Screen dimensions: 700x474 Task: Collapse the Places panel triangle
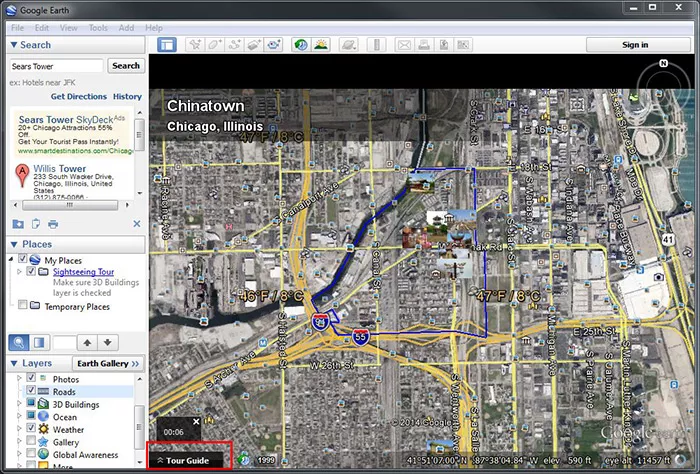[x=14, y=245]
